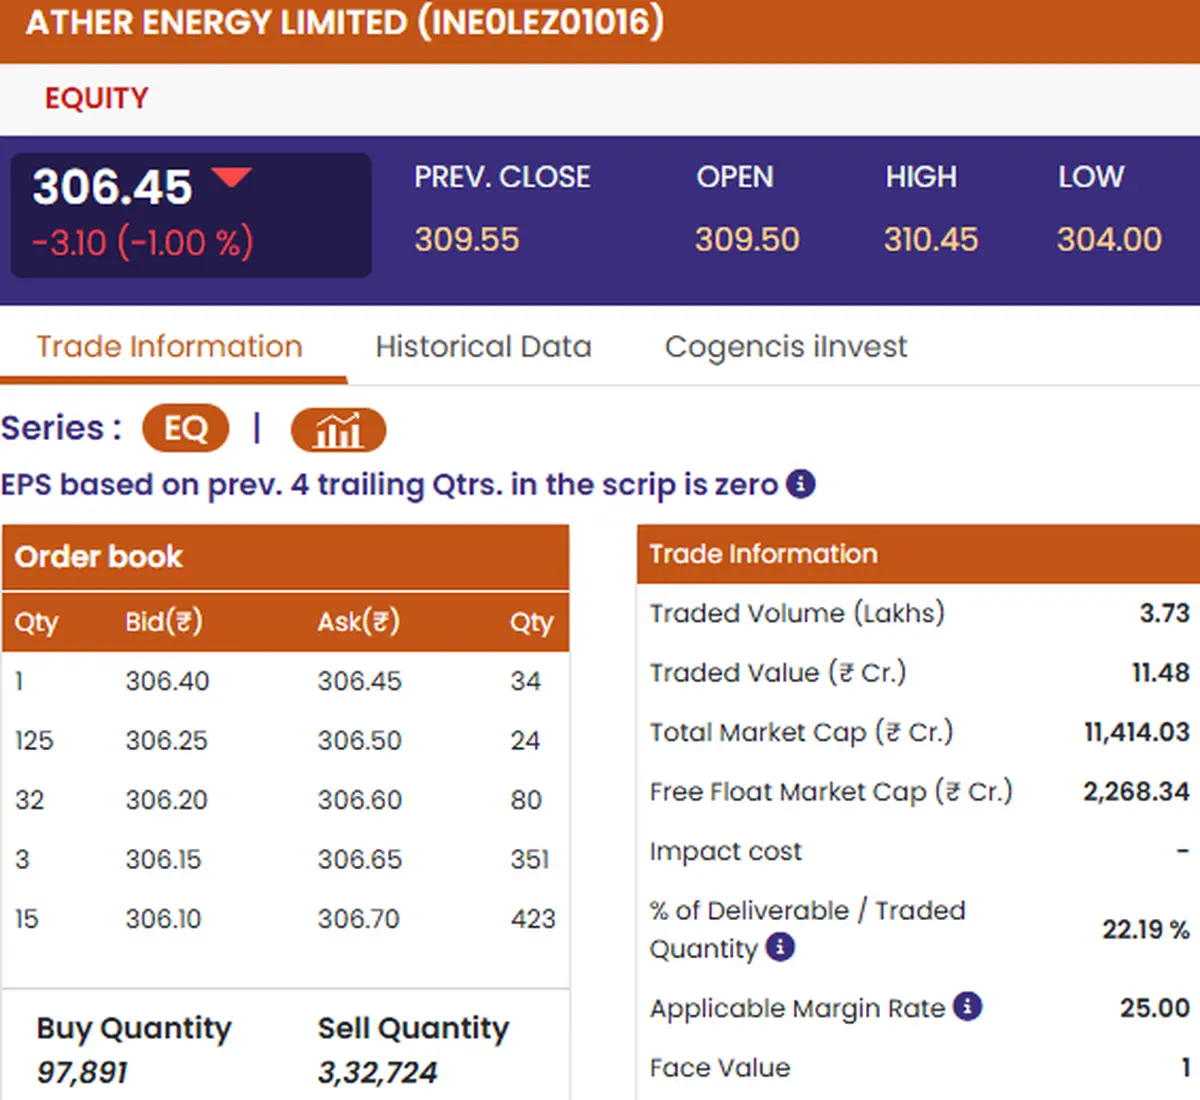Click the Low value 304.00
1200x1100 pixels.
[x=1109, y=240]
